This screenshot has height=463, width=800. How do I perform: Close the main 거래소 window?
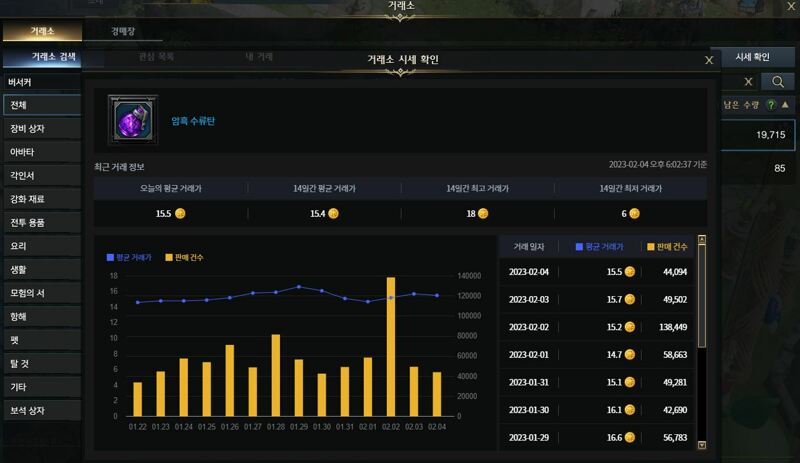[x=790, y=7]
